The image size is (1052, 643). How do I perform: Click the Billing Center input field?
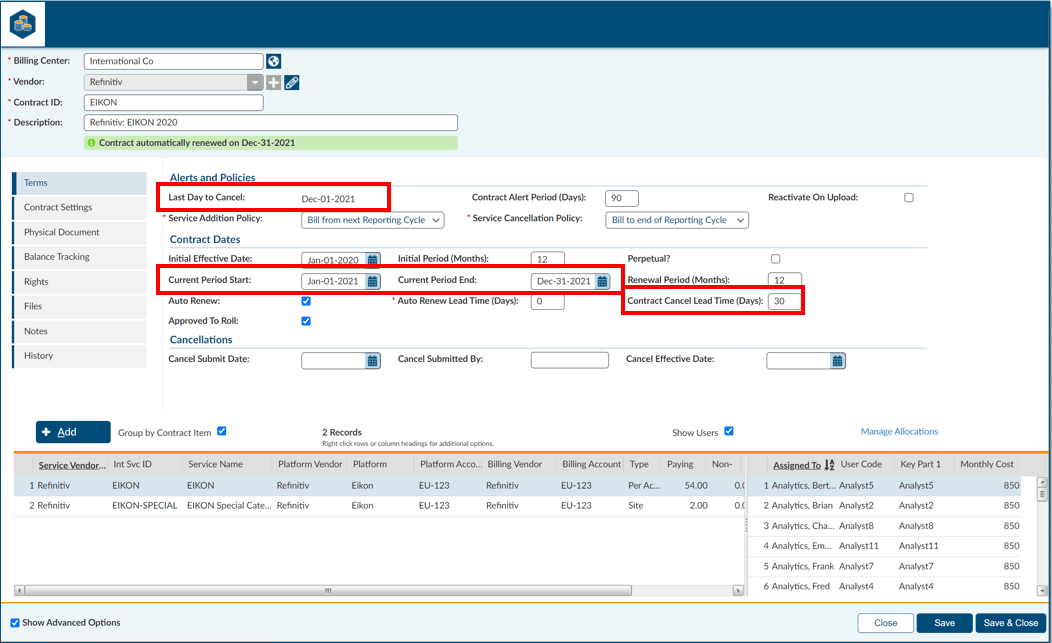tap(173, 61)
